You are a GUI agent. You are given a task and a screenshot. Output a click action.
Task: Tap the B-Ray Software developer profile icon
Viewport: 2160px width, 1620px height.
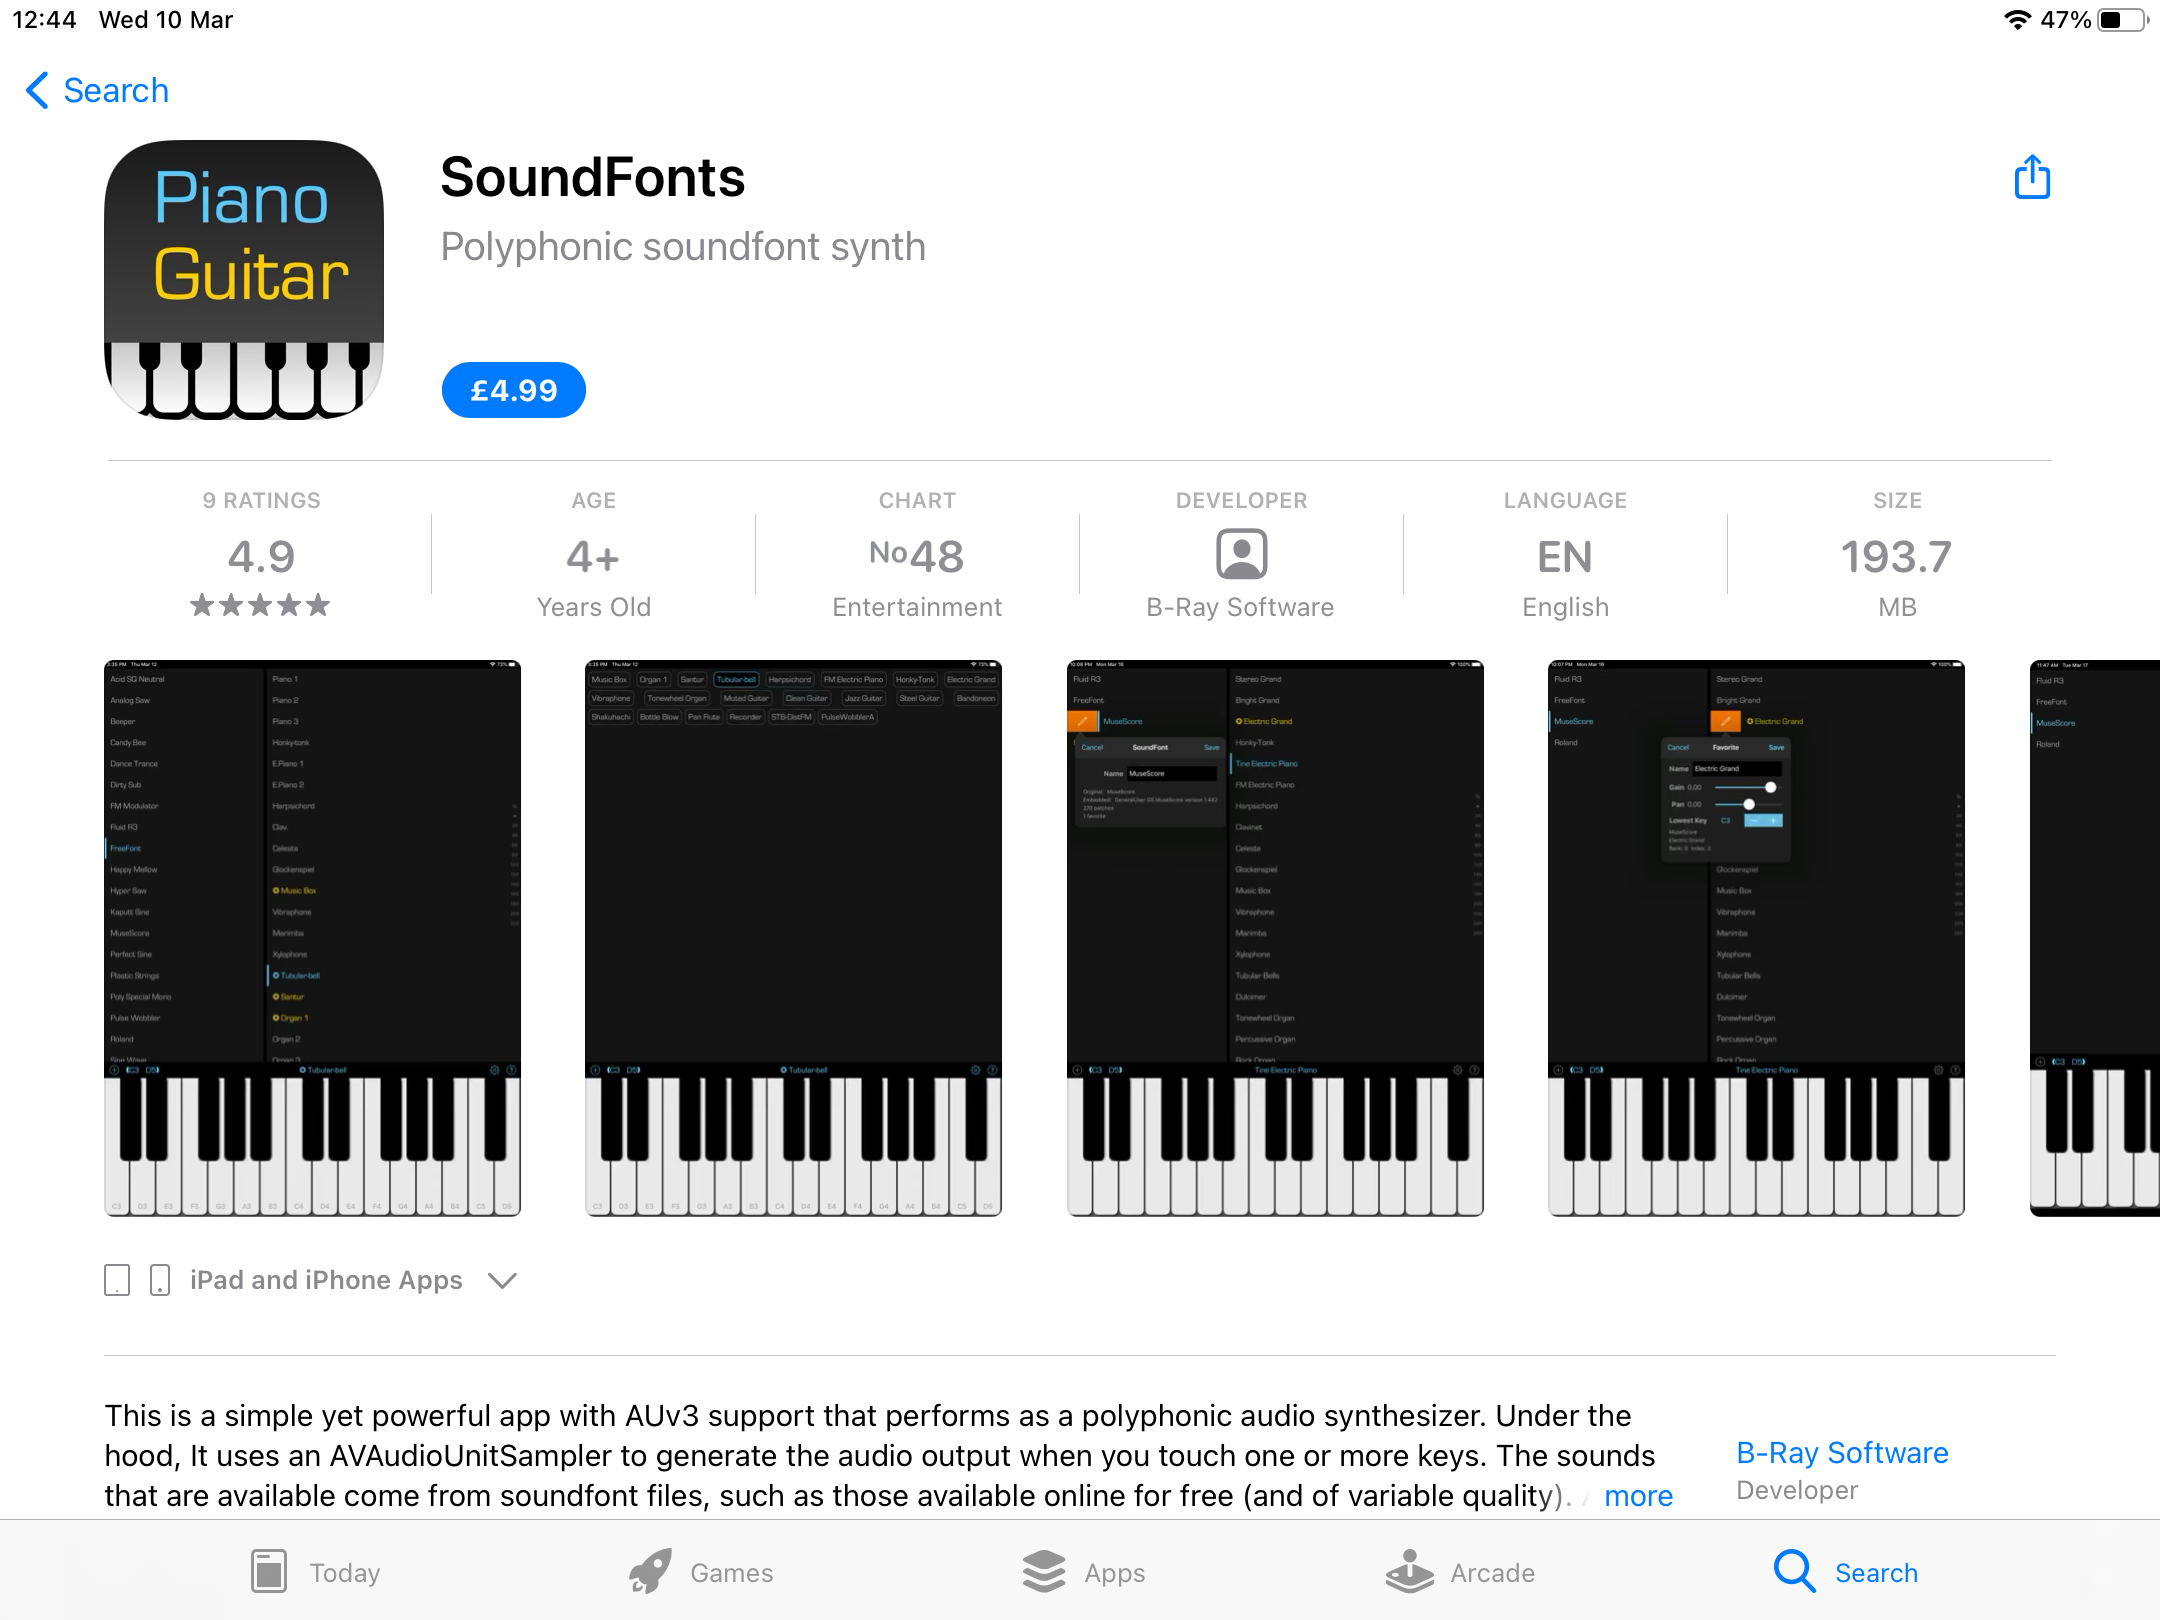(1241, 554)
